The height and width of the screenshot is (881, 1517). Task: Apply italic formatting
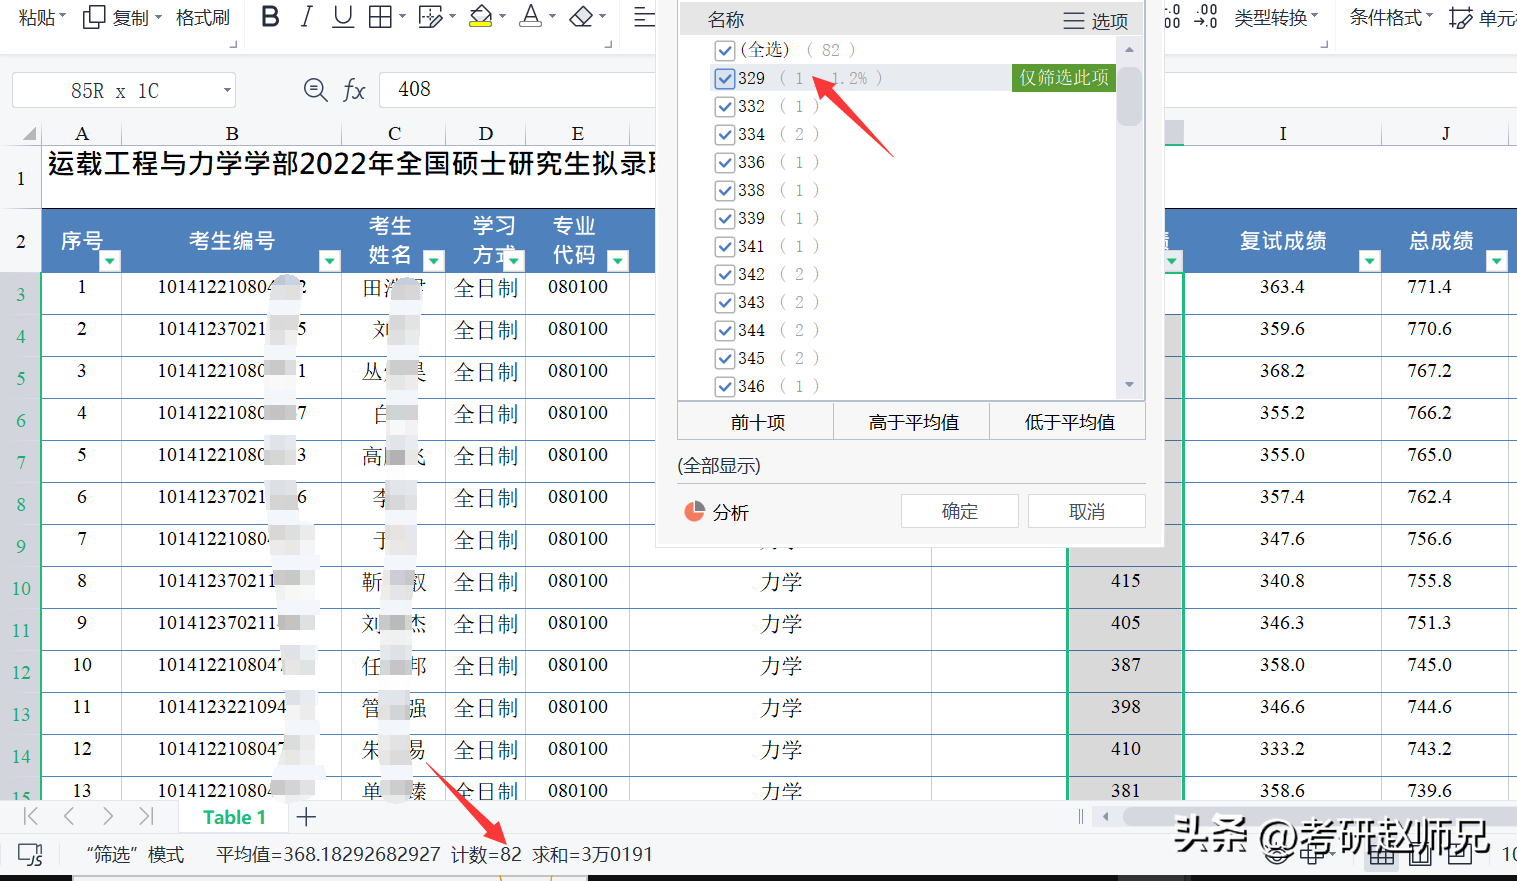pos(307,17)
